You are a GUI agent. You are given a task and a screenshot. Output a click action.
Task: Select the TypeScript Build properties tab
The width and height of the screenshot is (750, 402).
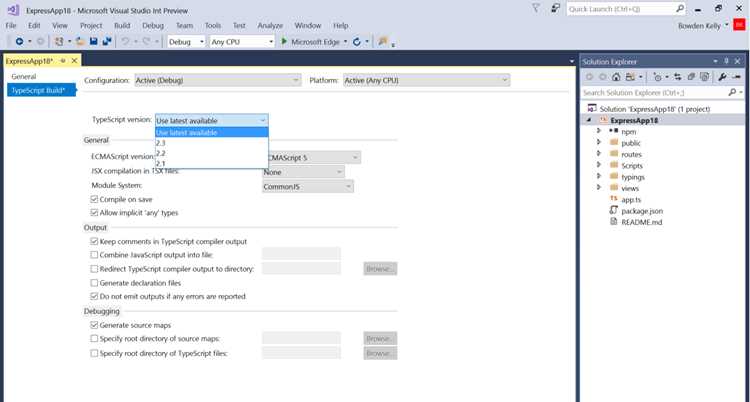pyautogui.click(x=41, y=90)
